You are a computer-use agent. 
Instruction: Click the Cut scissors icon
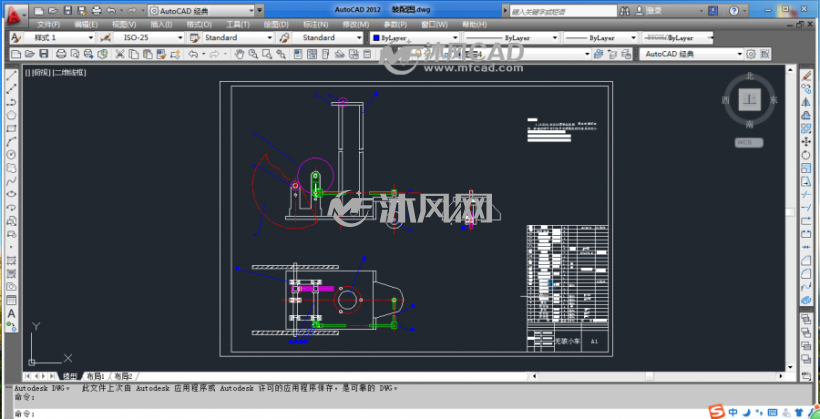click(120, 54)
